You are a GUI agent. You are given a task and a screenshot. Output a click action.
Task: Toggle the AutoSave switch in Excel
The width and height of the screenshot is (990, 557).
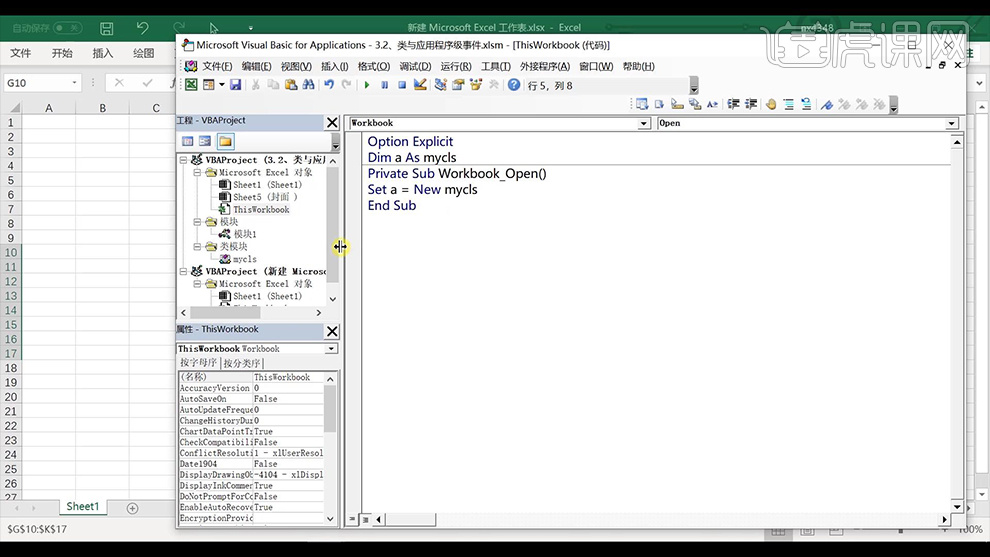coord(68,28)
